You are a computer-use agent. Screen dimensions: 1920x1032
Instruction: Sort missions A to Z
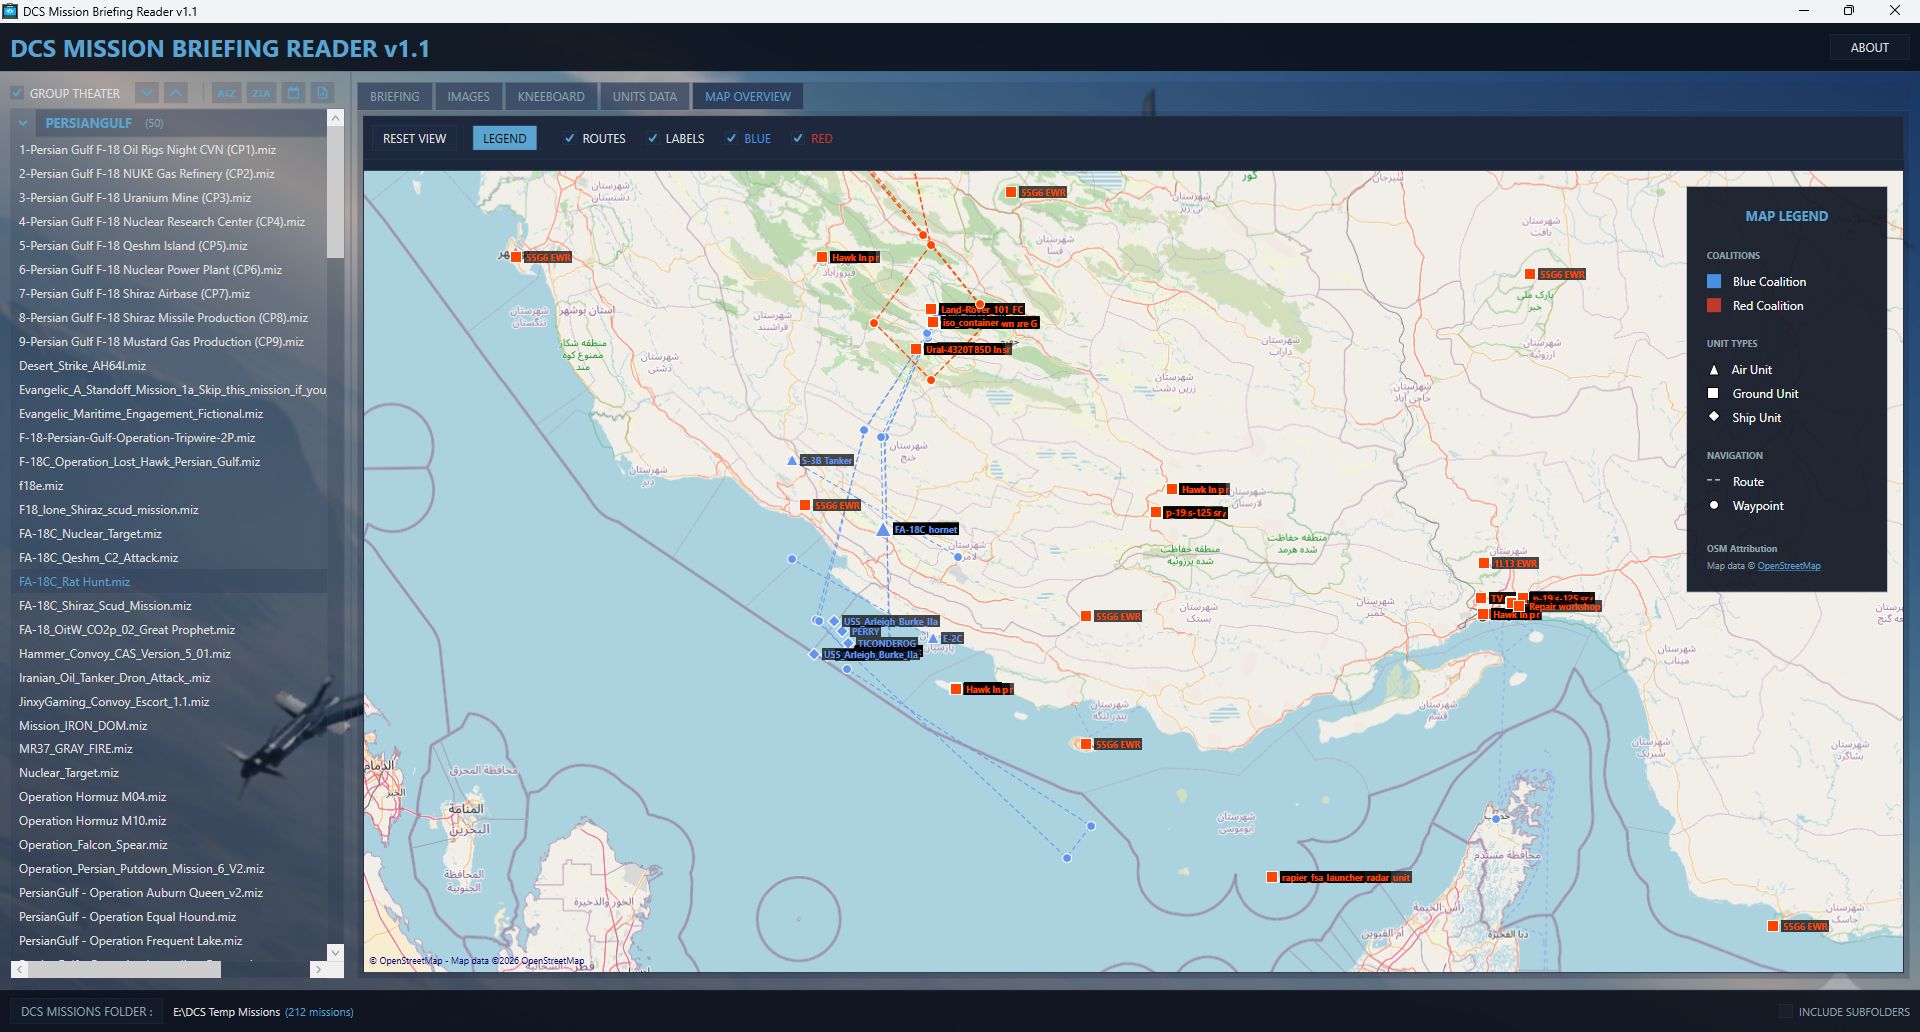[x=226, y=93]
